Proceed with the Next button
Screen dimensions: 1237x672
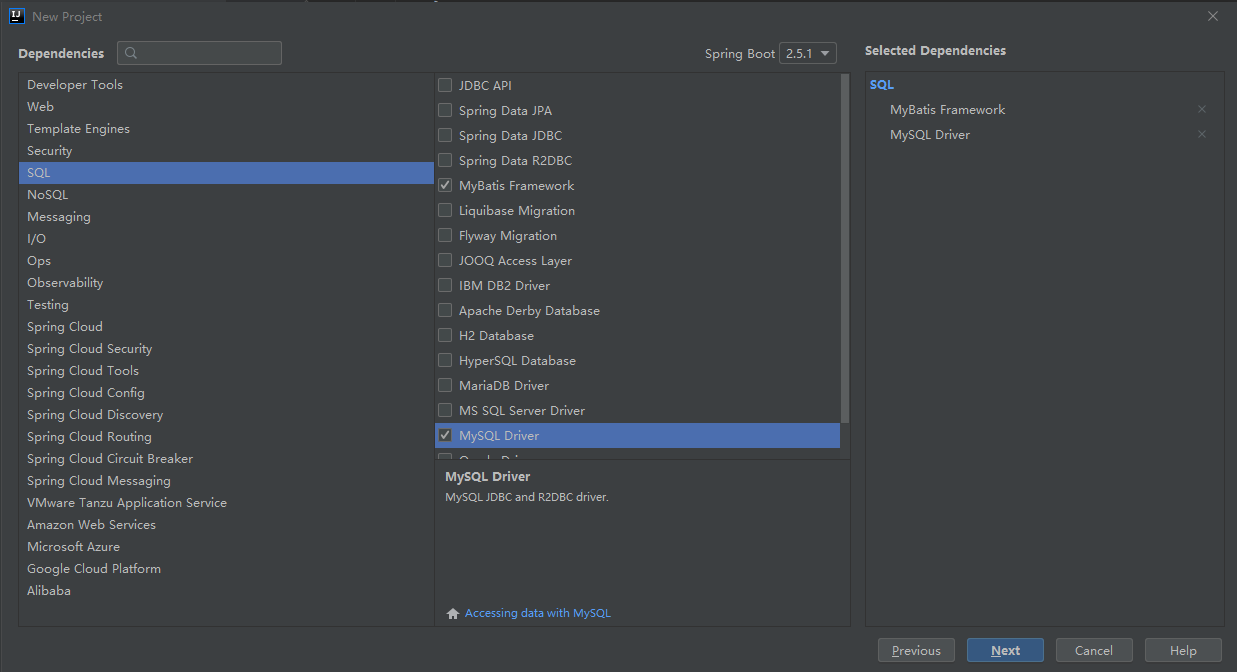[x=1005, y=650]
